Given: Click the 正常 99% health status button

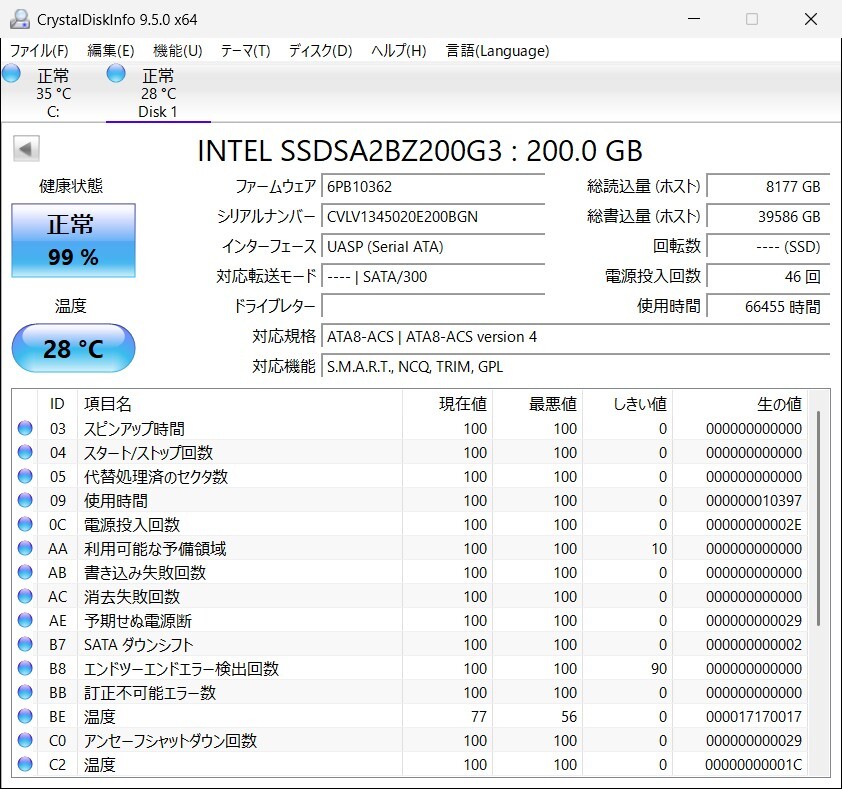Looking at the screenshot, I should pos(73,241).
